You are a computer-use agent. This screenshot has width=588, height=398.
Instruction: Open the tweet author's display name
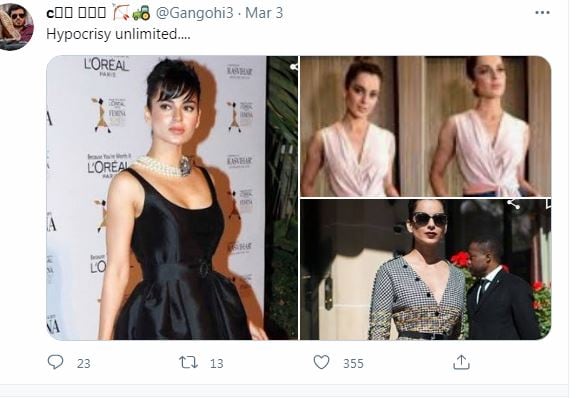[76, 13]
